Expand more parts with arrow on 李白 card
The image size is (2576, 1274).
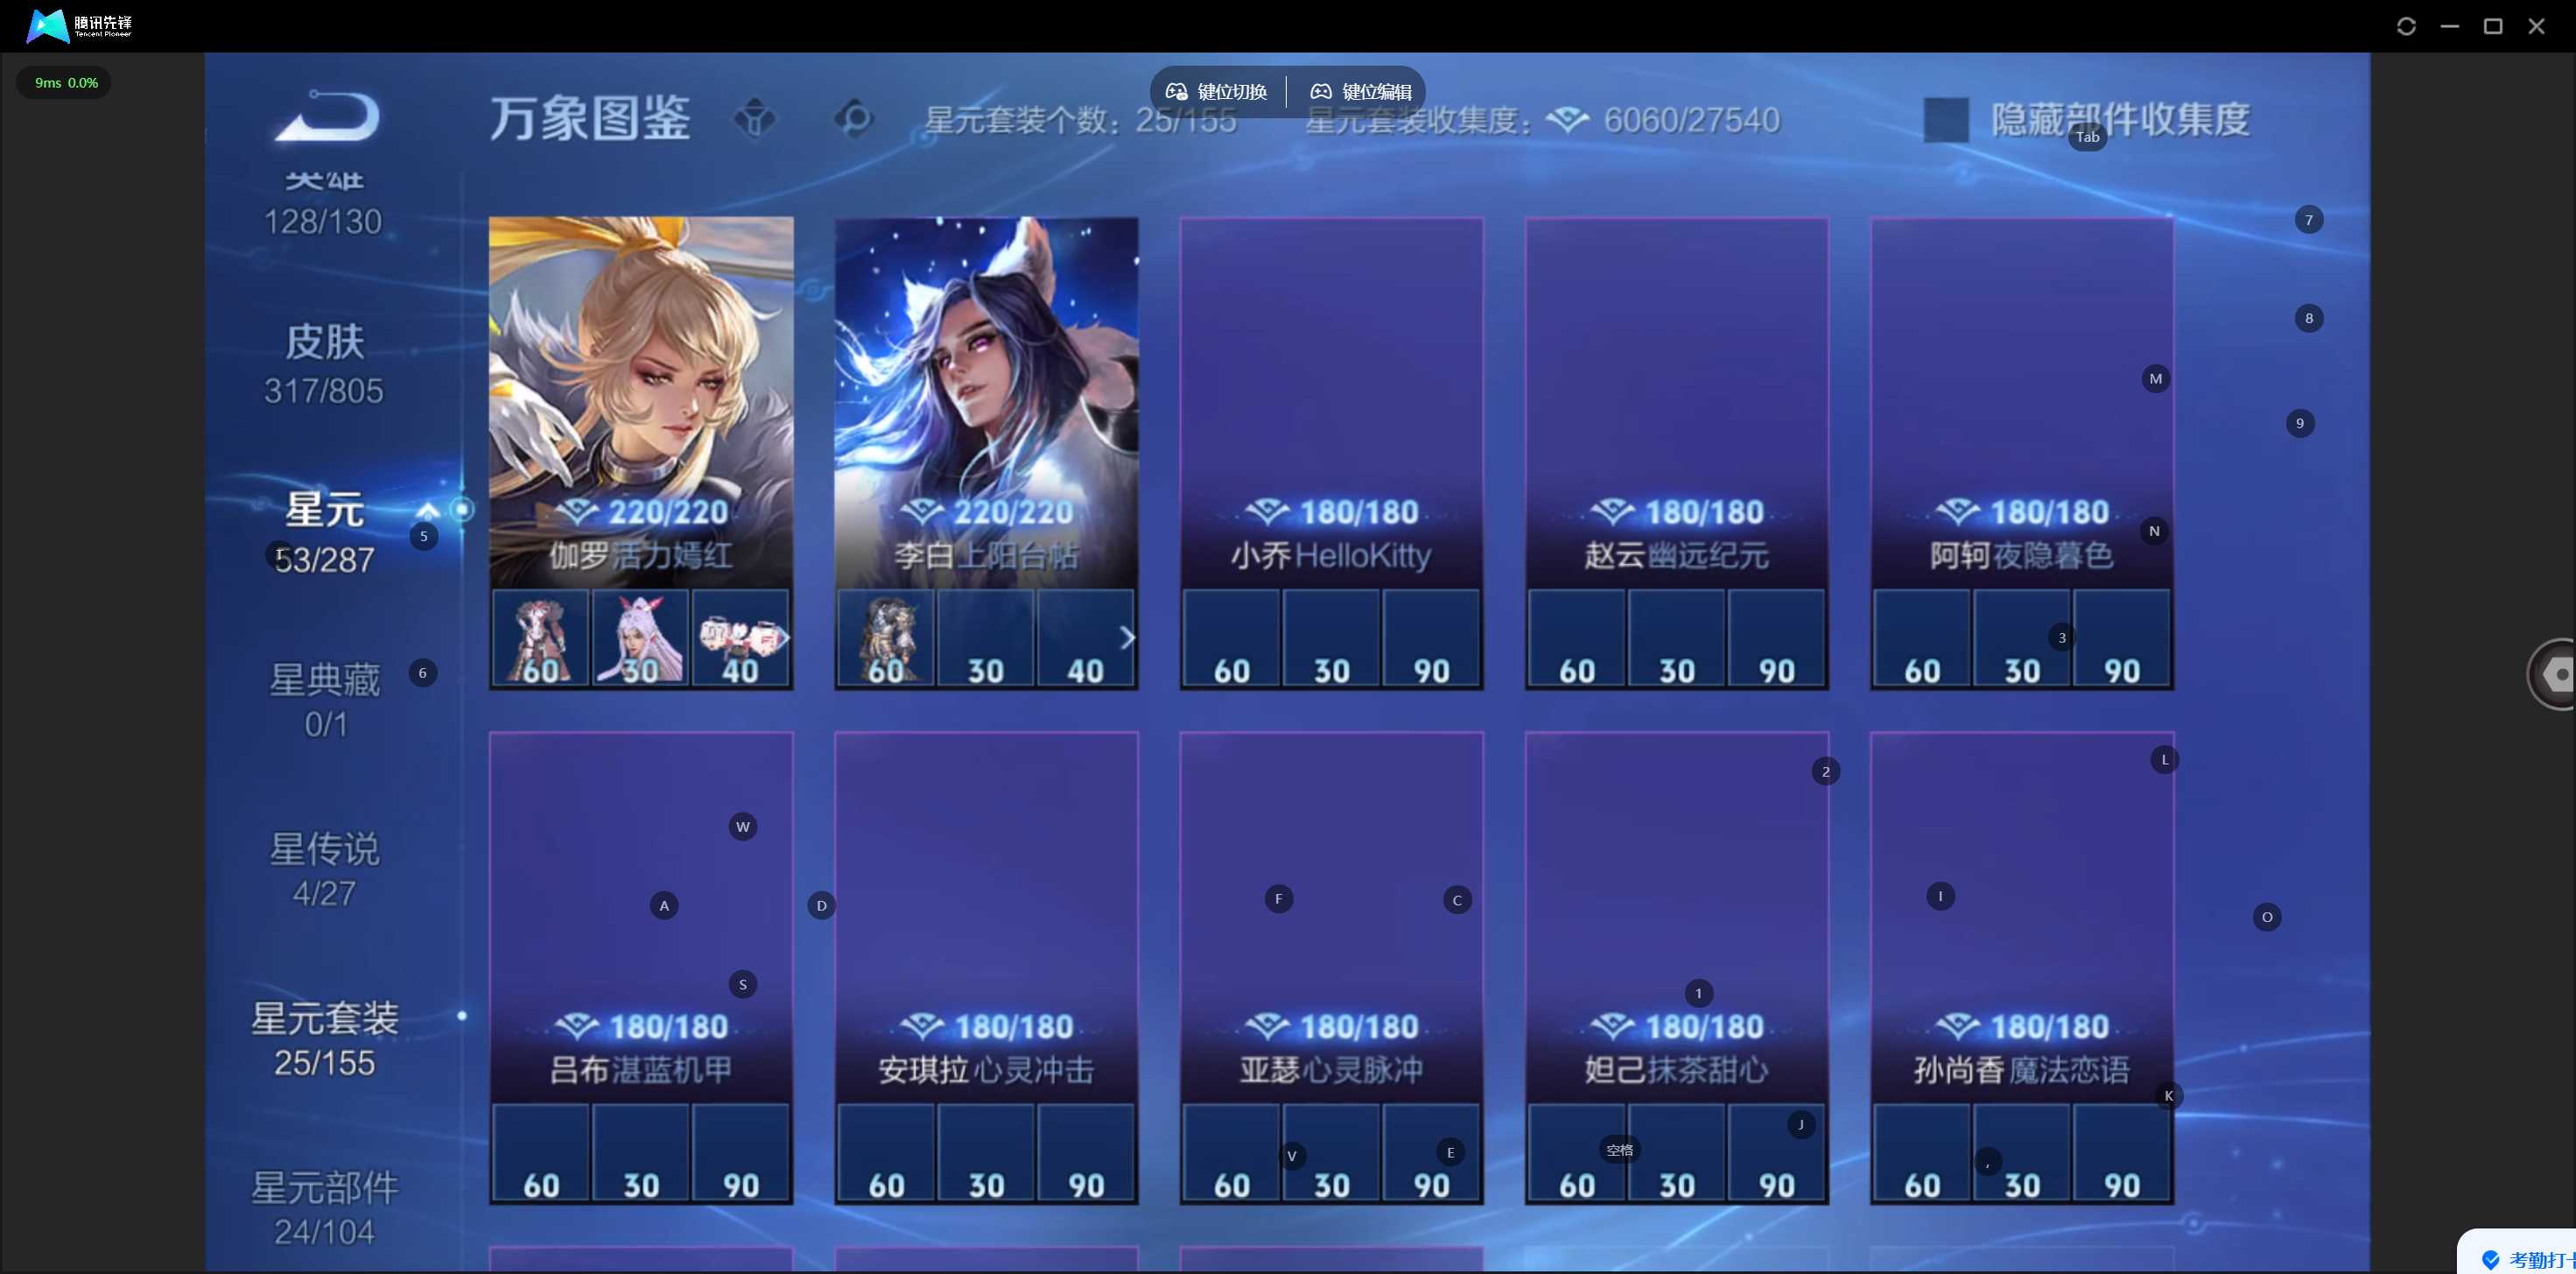(1127, 638)
